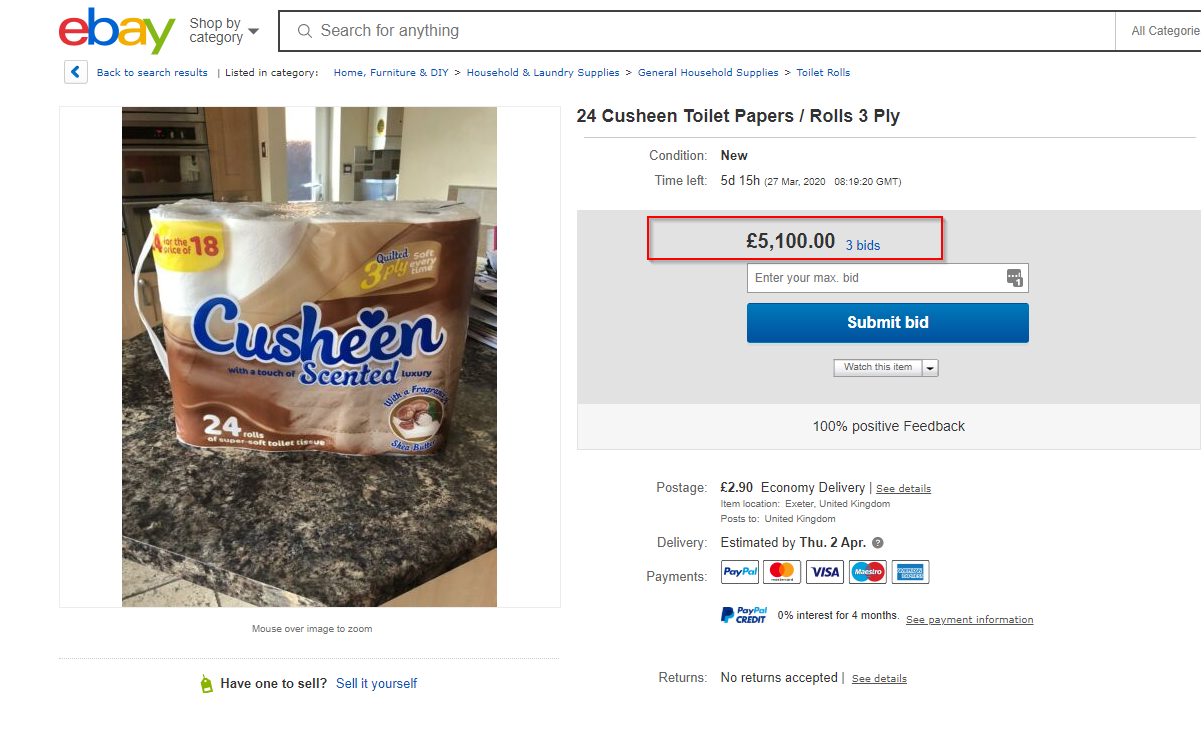Click the delivery estimate help icon
Image resolution: width=1201 pixels, height=756 pixels.
(x=878, y=543)
